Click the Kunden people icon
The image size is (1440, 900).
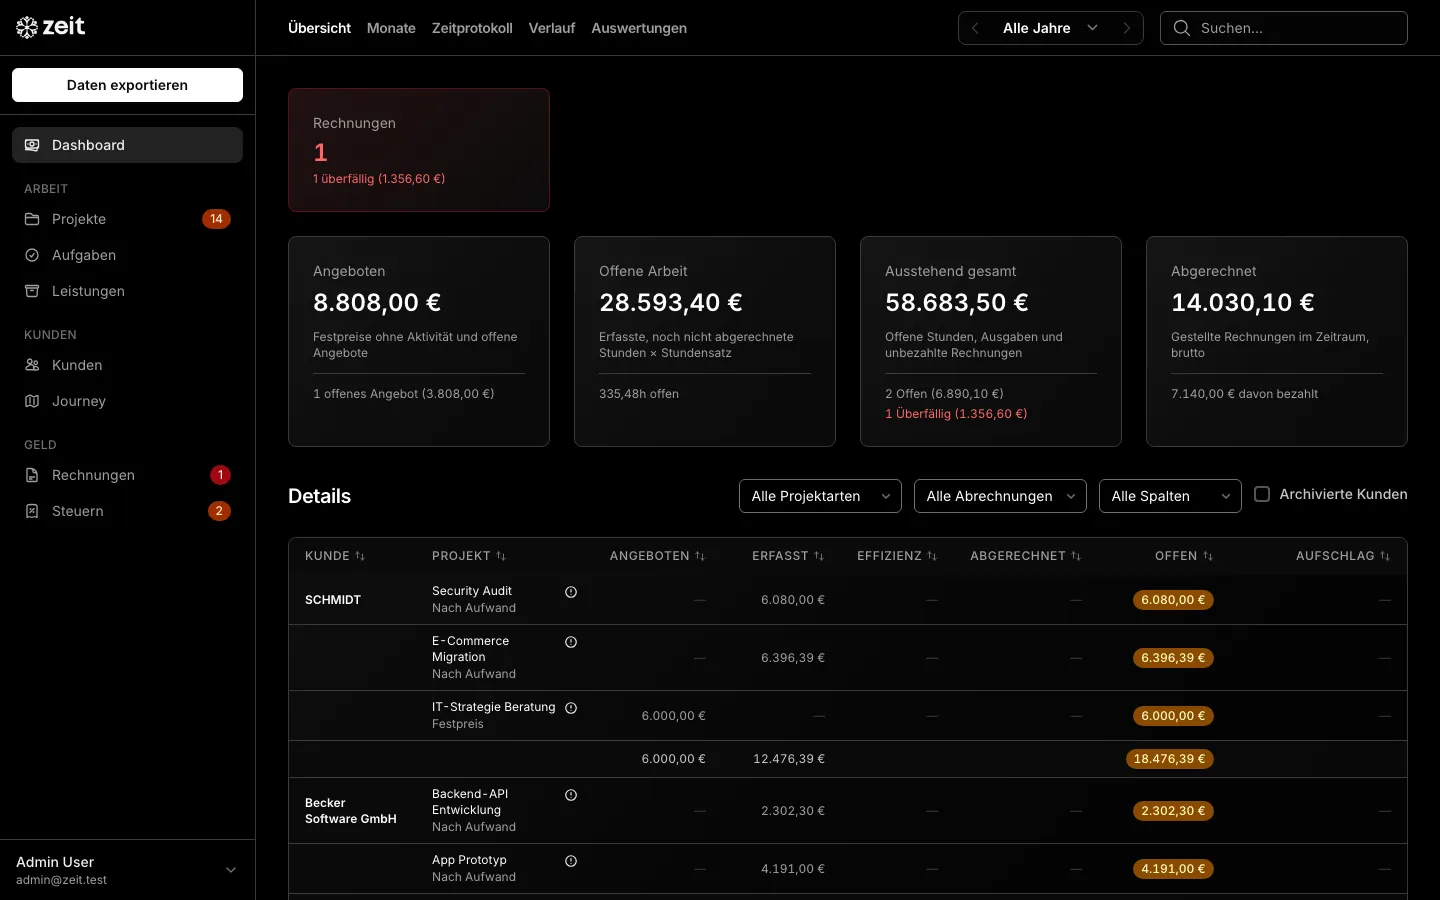pyautogui.click(x=32, y=365)
